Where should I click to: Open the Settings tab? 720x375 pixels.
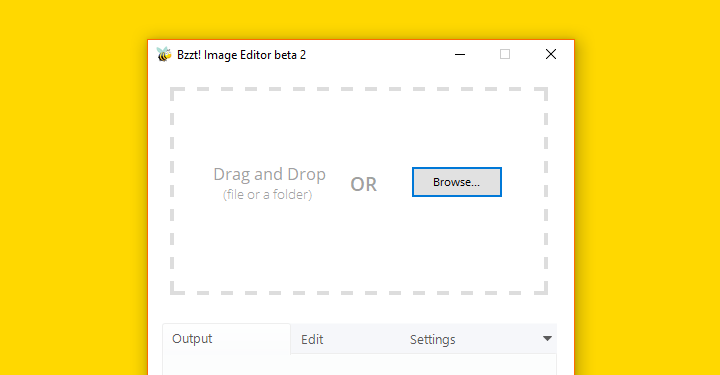pos(433,340)
